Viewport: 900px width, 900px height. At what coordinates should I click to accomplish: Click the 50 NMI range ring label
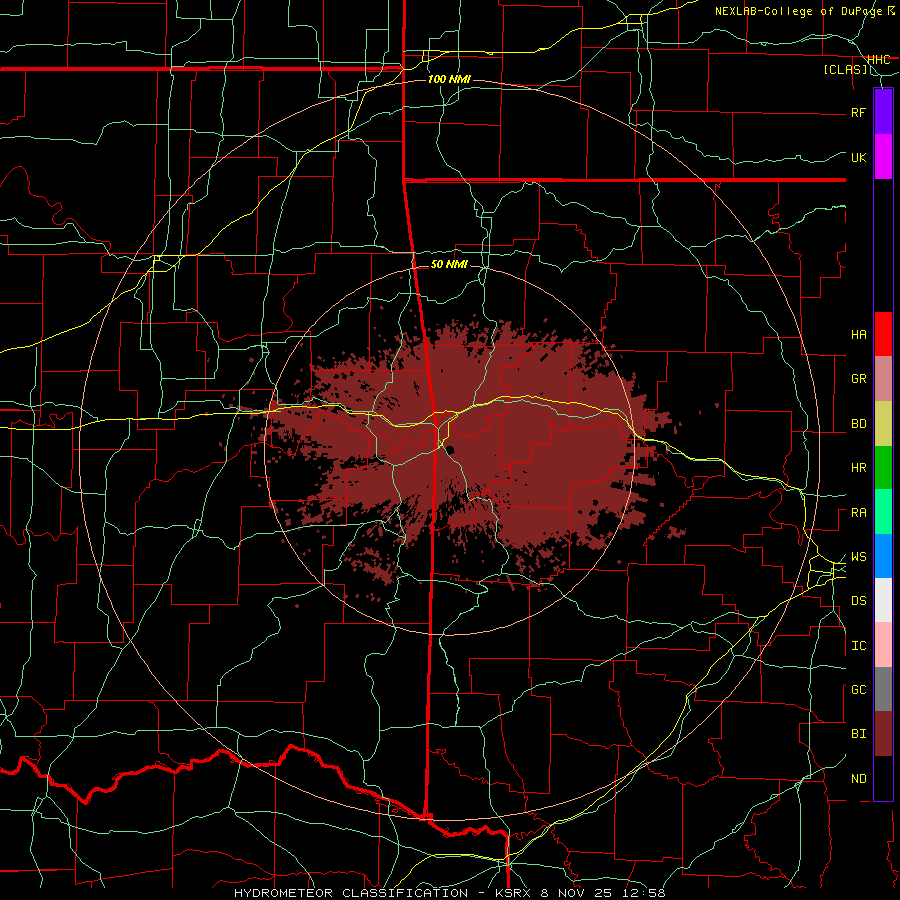tap(449, 264)
